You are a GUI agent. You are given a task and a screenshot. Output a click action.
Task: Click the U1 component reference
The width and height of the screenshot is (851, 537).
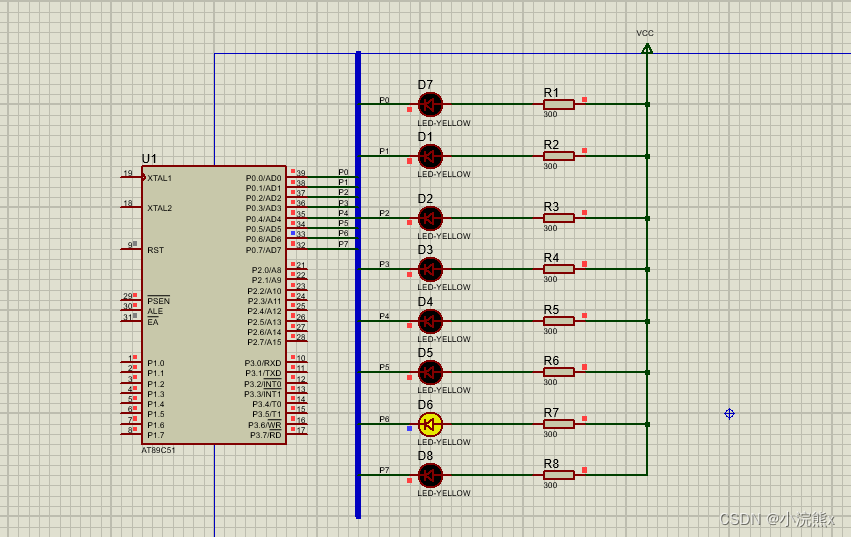(149, 159)
